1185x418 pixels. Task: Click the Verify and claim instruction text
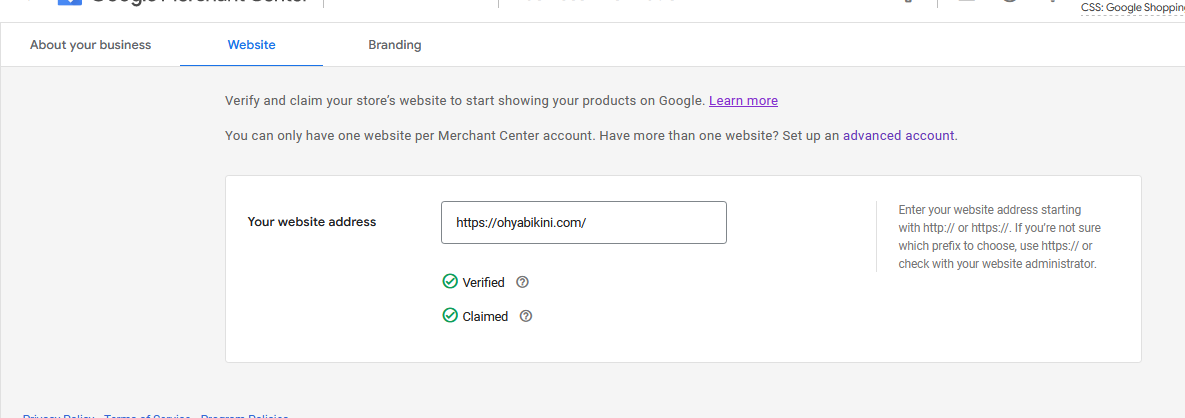pos(465,101)
